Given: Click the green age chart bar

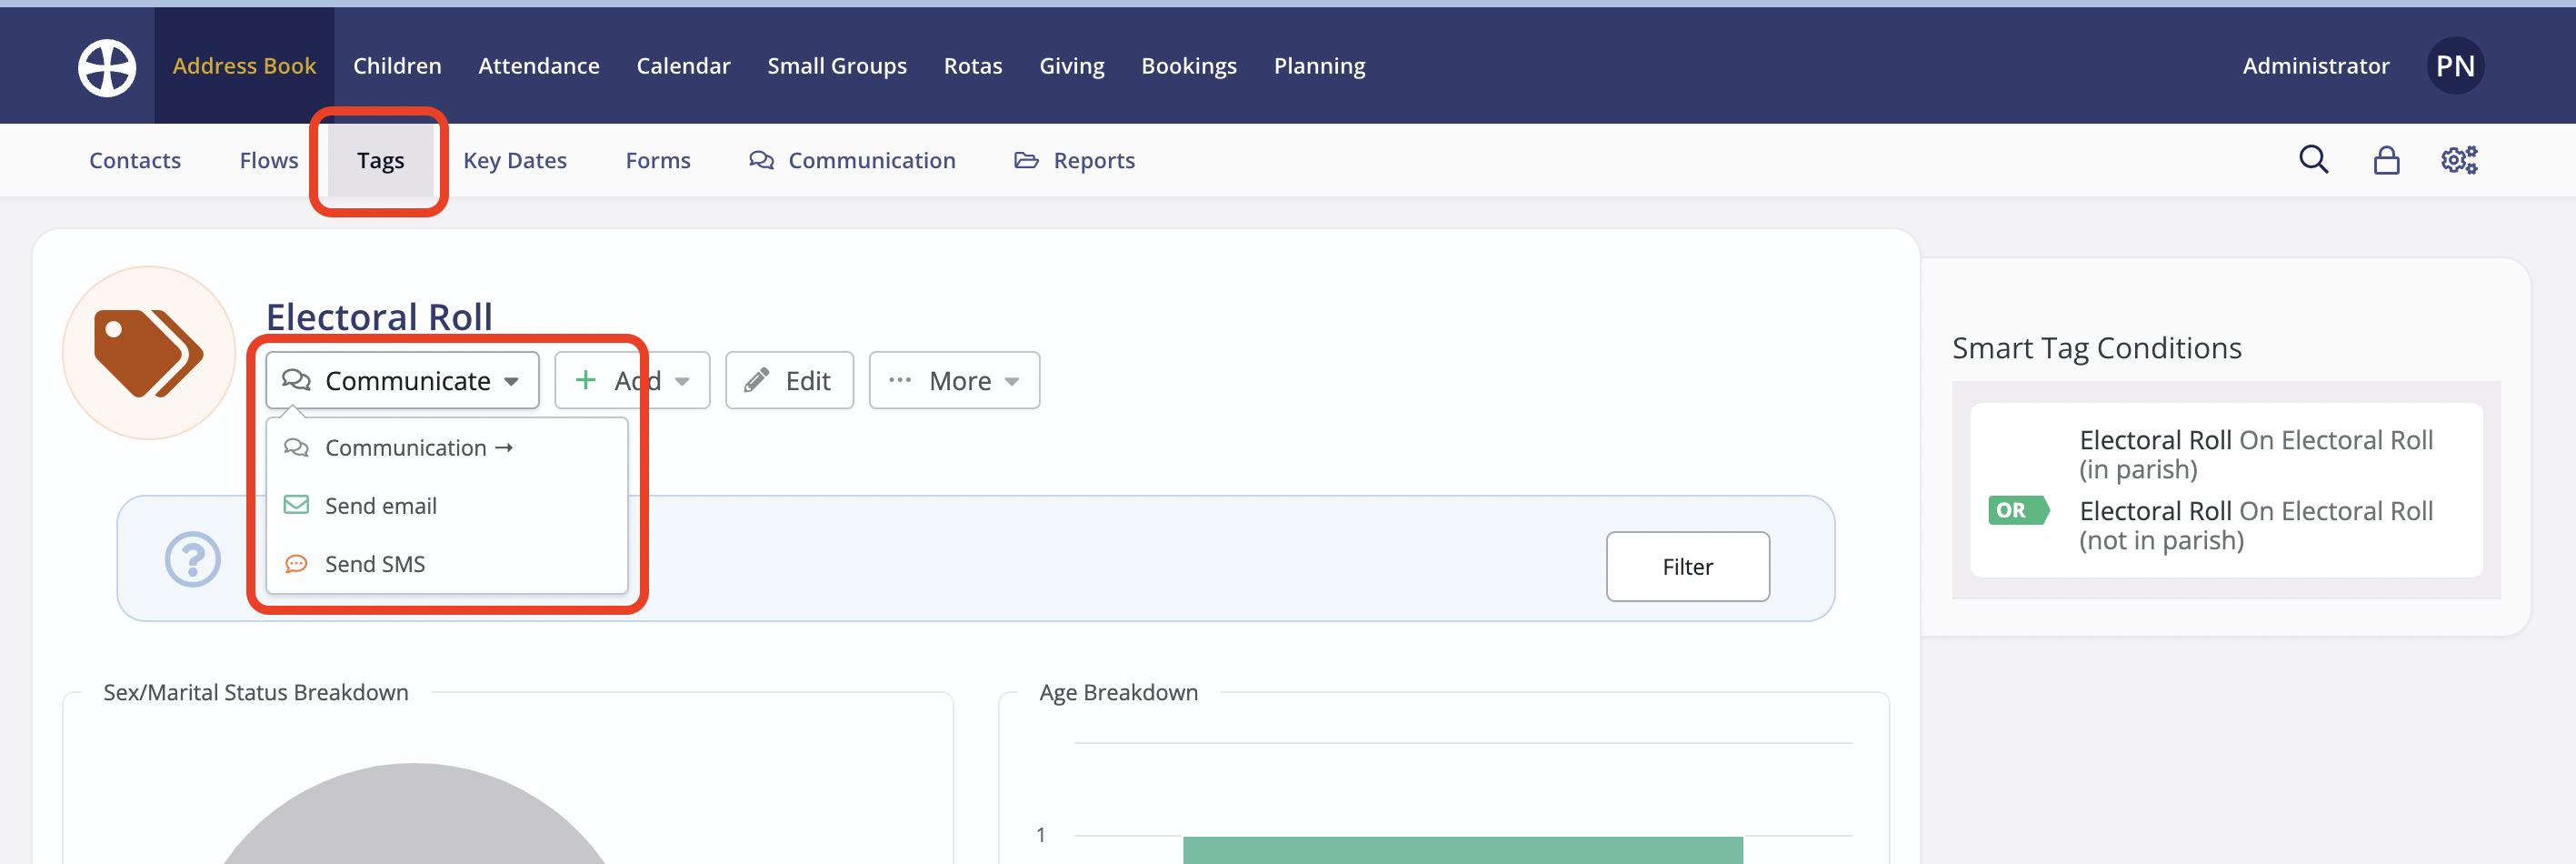Looking at the screenshot, I should click(x=1462, y=850).
